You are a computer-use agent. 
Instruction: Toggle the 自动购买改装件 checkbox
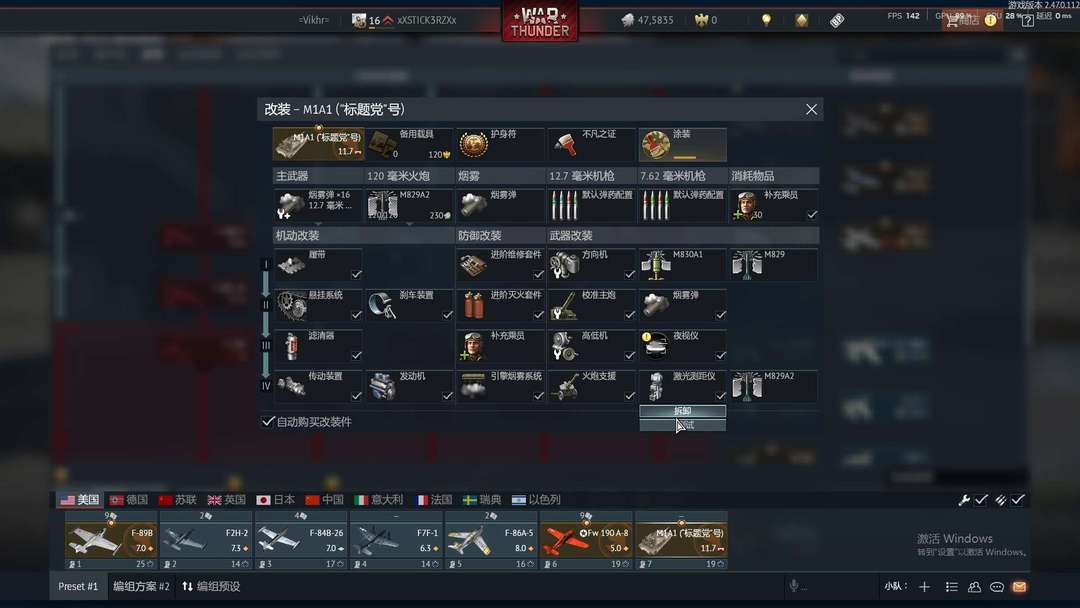[x=268, y=421]
